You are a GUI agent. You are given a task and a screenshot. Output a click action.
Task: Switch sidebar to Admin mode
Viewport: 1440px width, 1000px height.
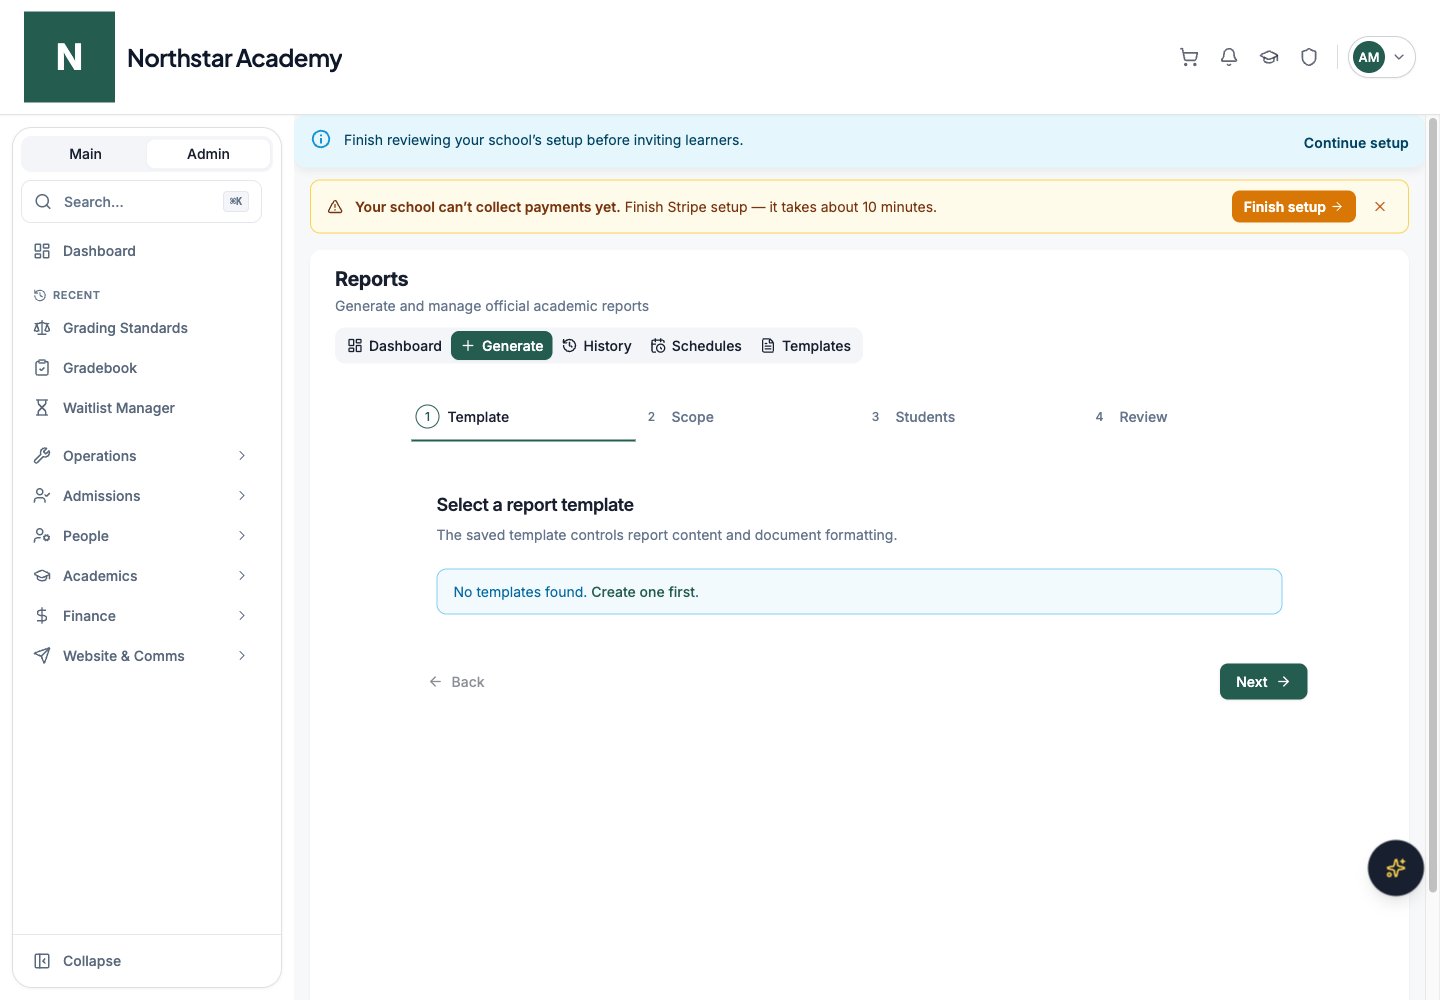click(x=208, y=154)
